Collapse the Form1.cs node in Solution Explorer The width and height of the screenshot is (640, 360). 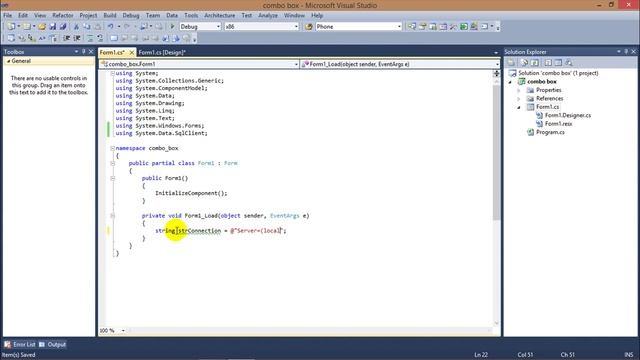[519, 107]
